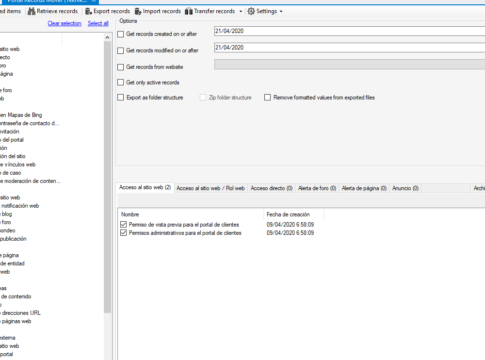Image resolution: width=485 pixels, height=360 pixels.
Task: Open the Settings gear icon
Action: point(251,11)
